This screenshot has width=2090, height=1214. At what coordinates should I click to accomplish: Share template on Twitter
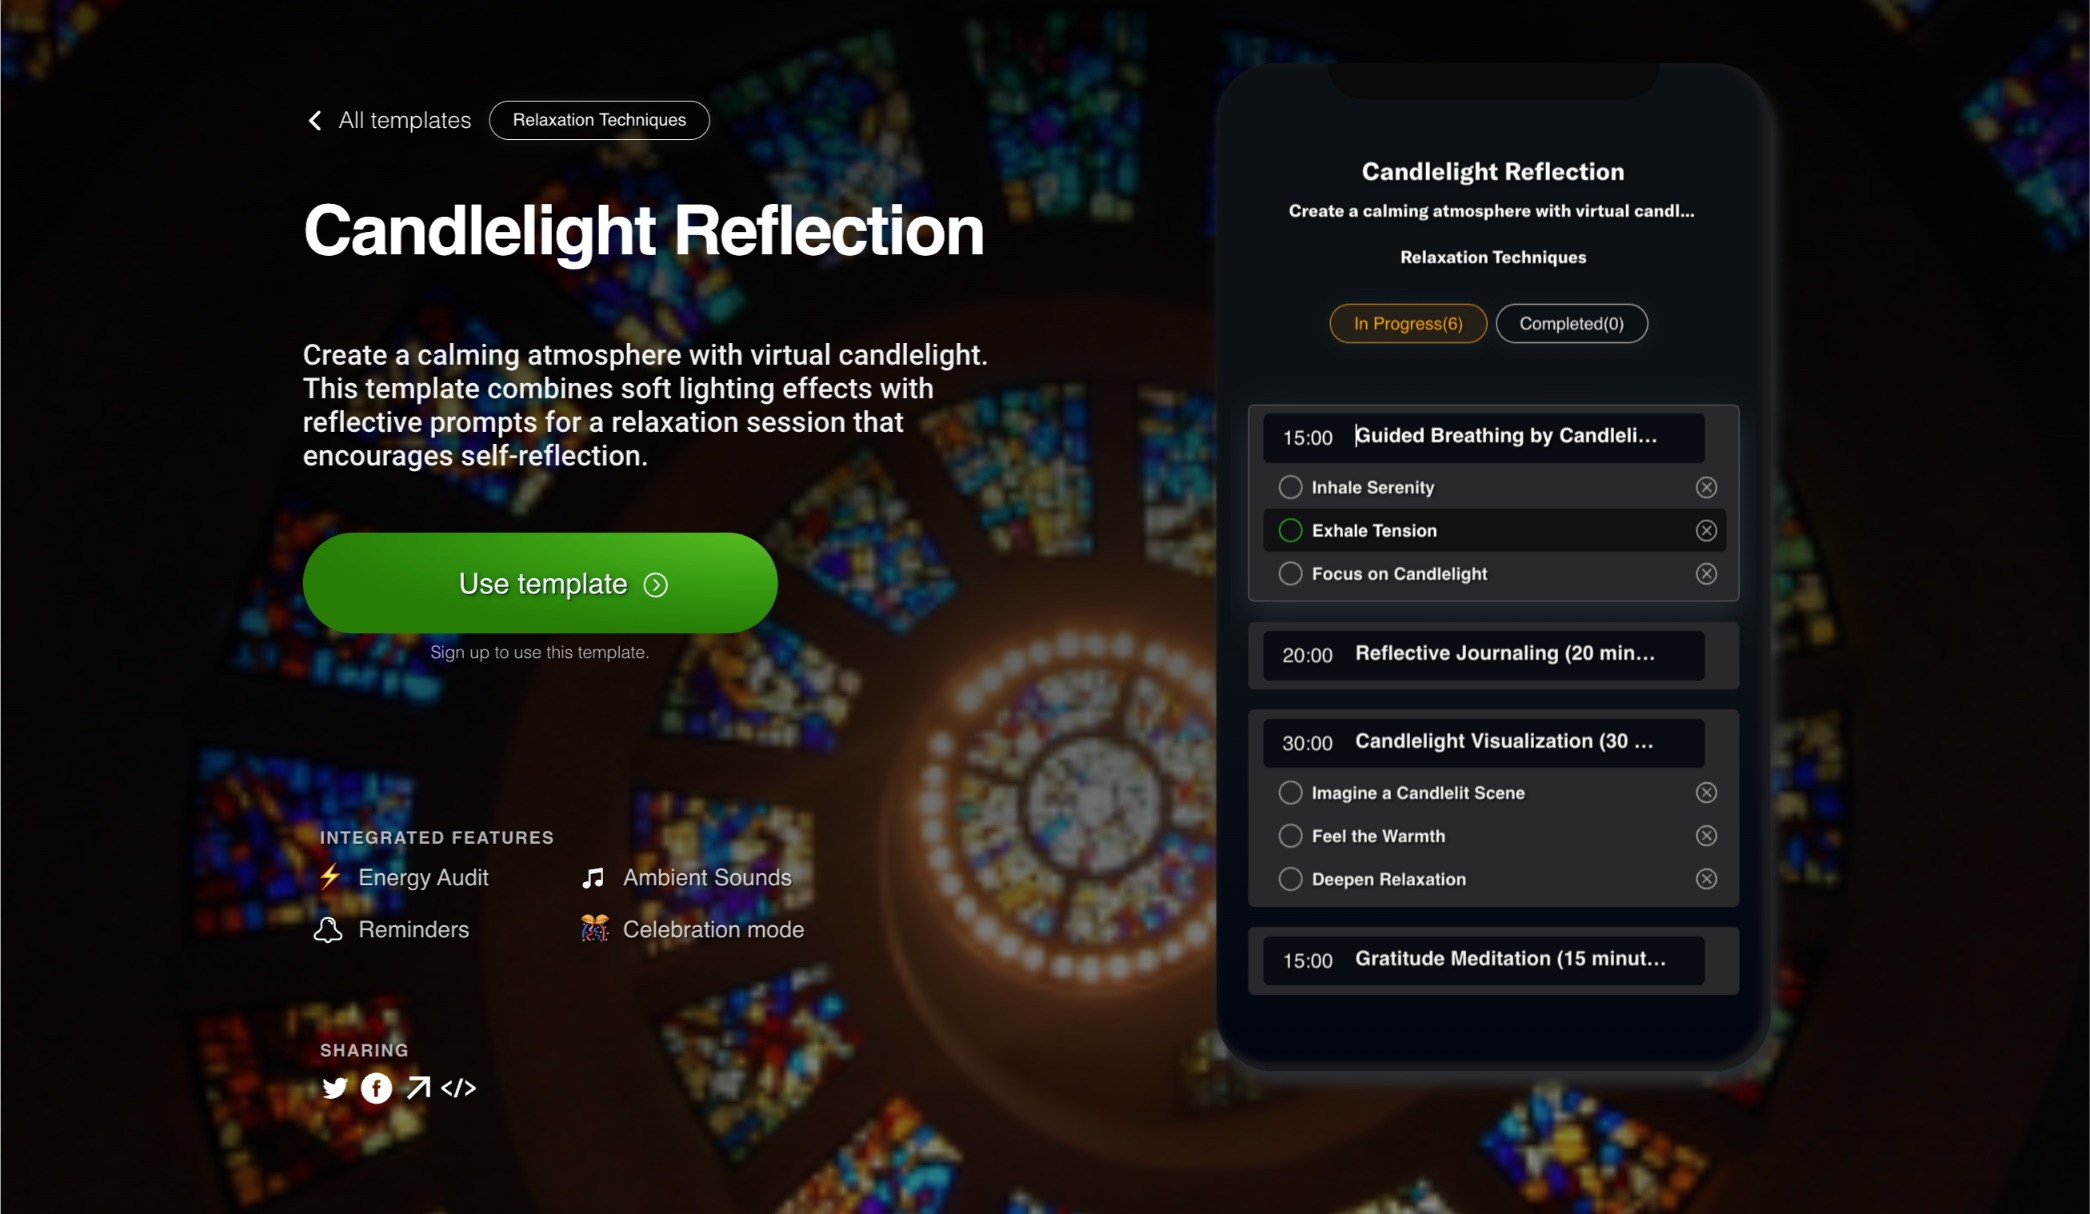pyautogui.click(x=335, y=1088)
